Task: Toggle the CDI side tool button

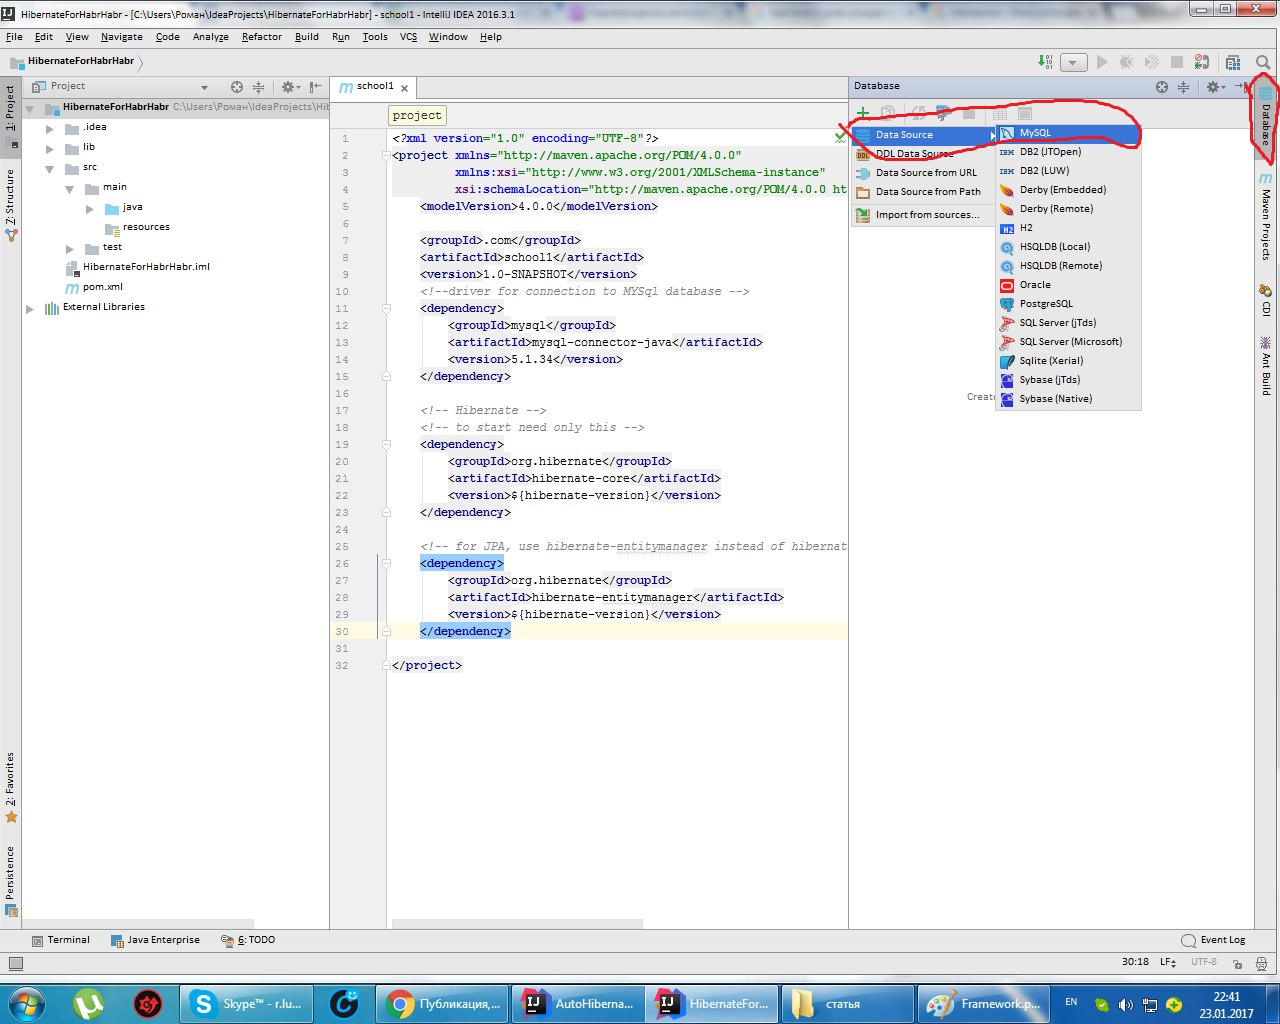Action: [x=1266, y=300]
